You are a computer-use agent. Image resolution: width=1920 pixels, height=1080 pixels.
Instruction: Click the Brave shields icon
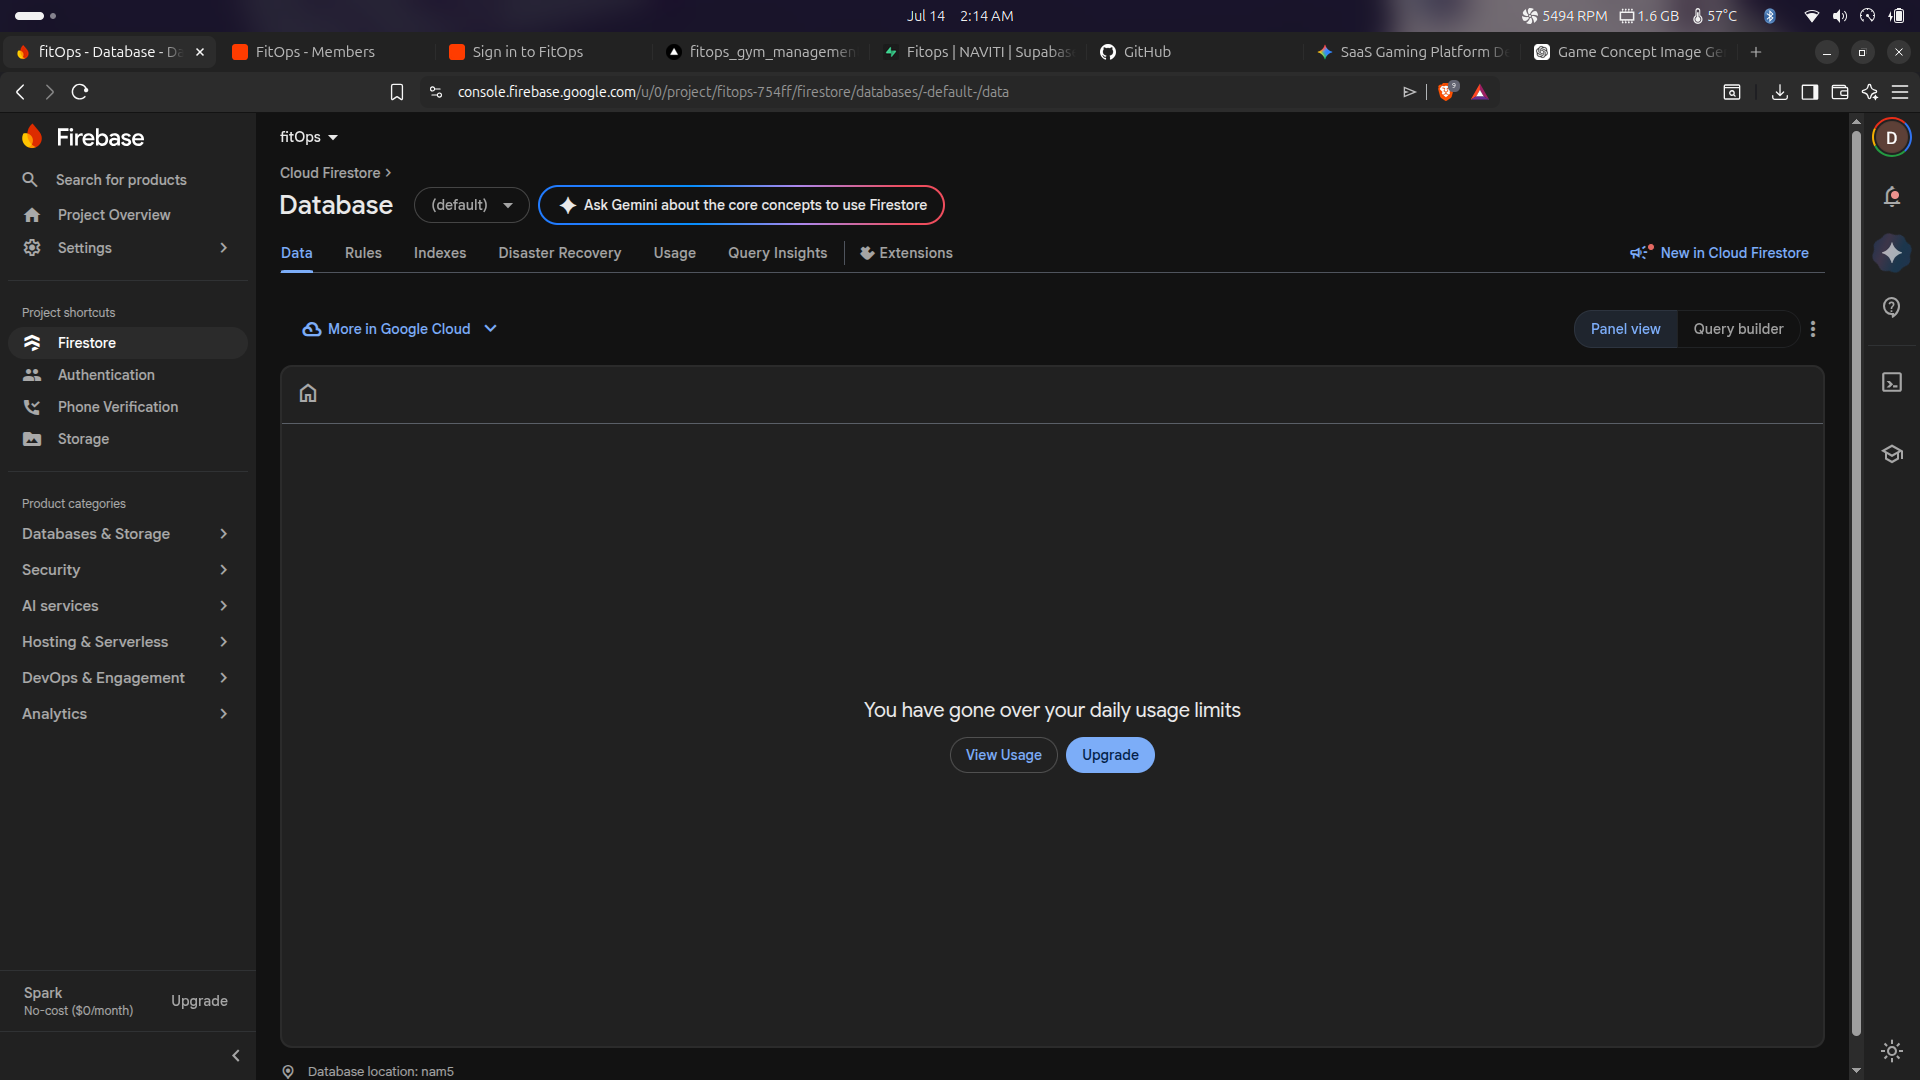tap(1446, 92)
